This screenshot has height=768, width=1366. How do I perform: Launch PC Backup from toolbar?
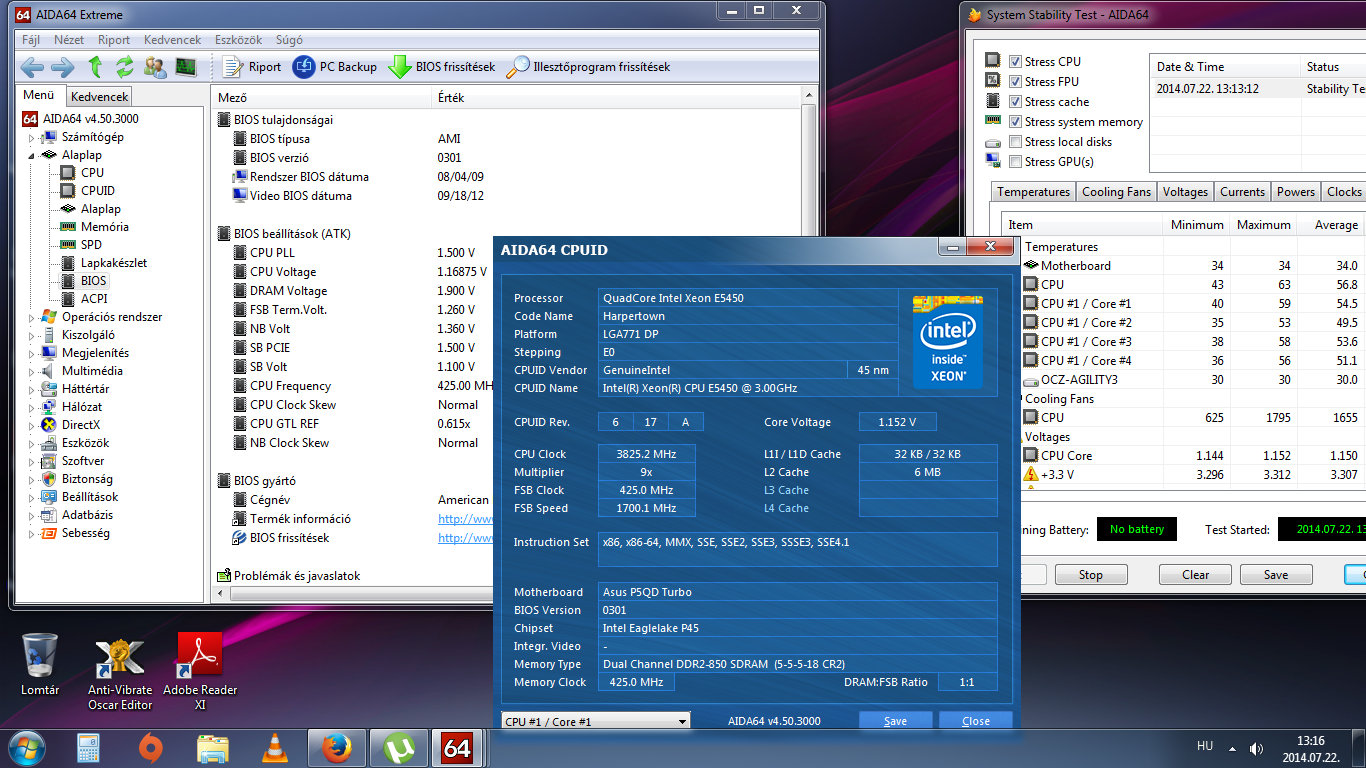point(335,67)
